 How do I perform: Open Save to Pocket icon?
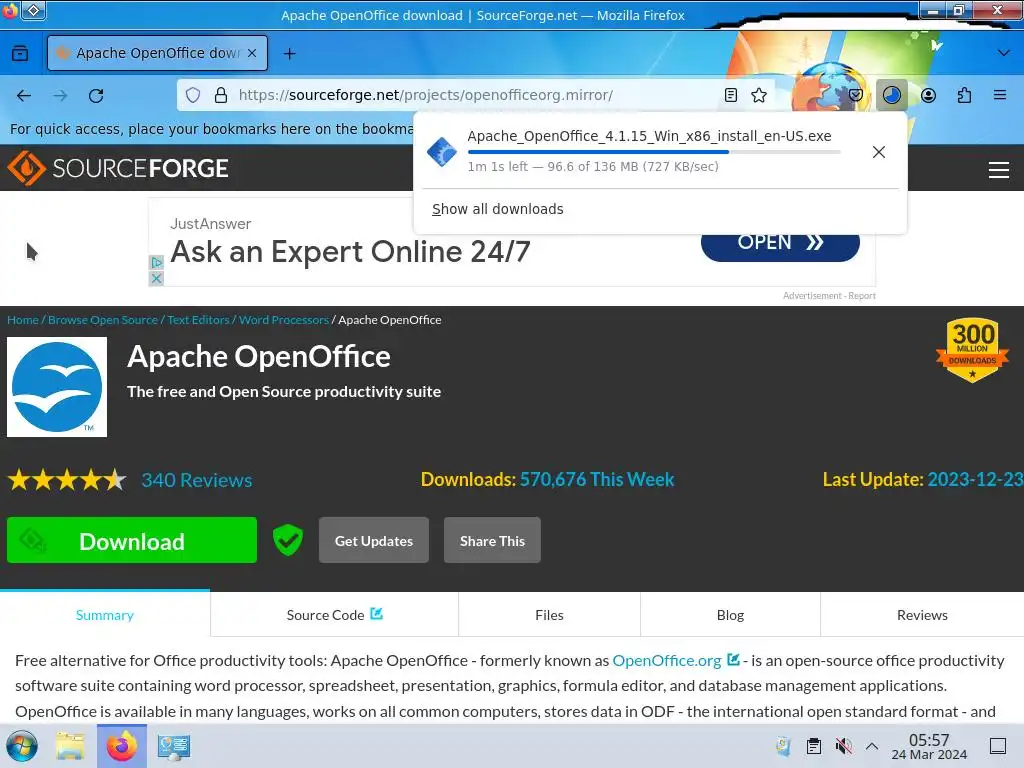click(856, 95)
